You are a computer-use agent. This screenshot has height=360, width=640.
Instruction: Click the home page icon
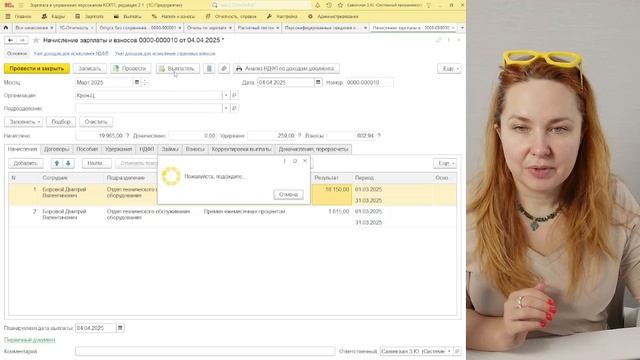(6, 28)
